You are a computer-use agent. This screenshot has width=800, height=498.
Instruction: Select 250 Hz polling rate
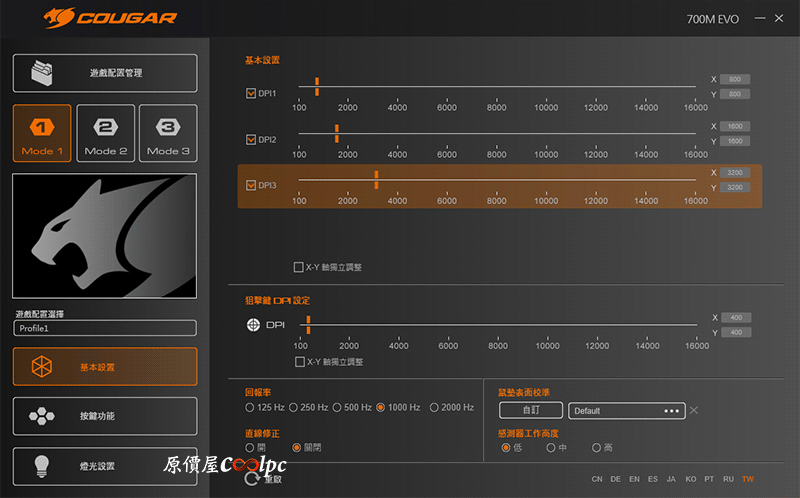(x=293, y=407)
